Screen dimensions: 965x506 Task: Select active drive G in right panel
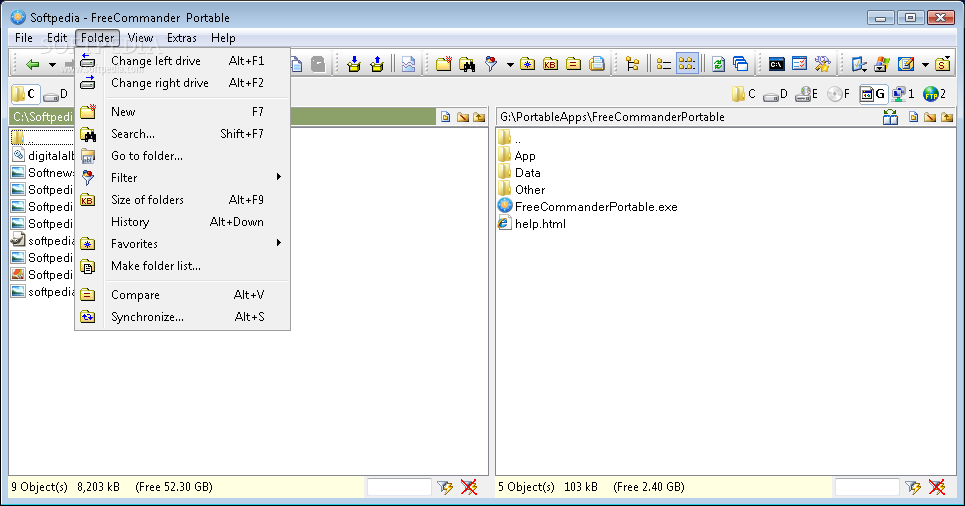coord(873,94)
